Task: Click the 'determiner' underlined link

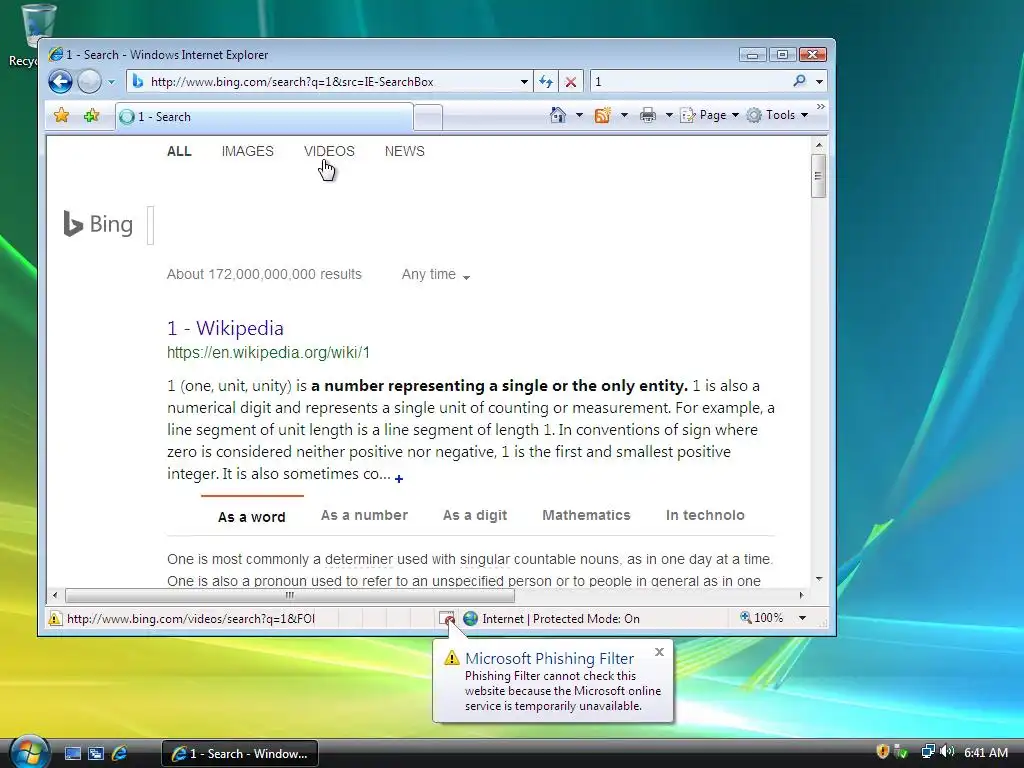Action: click(359, 560)
